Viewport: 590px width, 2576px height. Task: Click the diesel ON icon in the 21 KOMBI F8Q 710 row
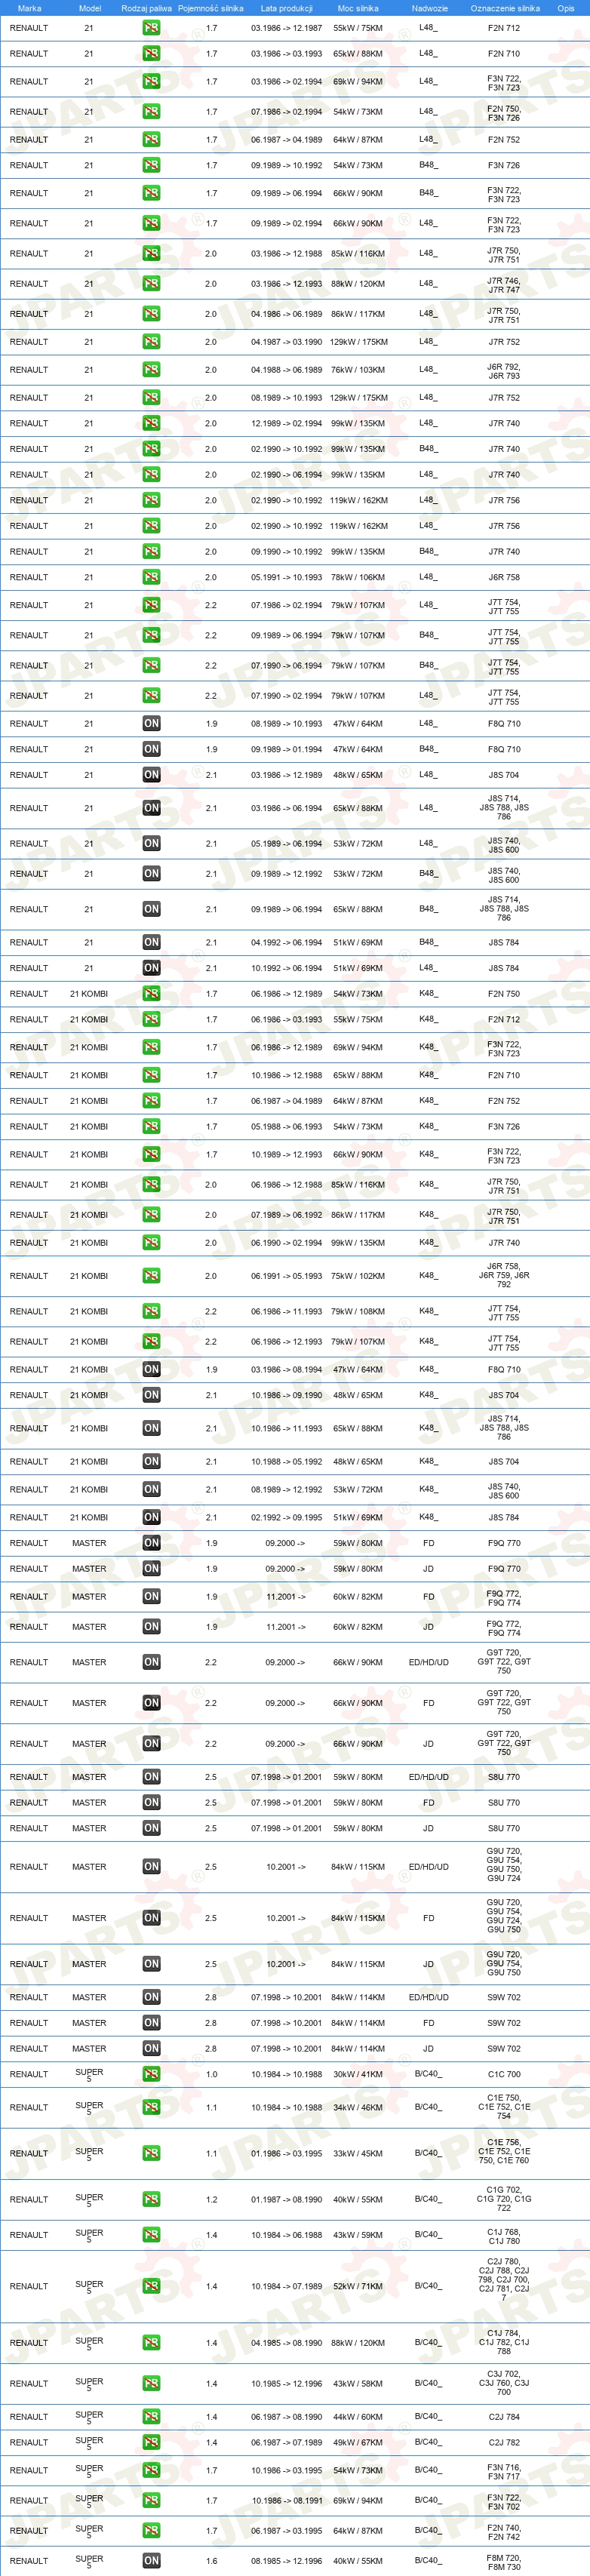pyautogui.click(x=151, y=1369)
